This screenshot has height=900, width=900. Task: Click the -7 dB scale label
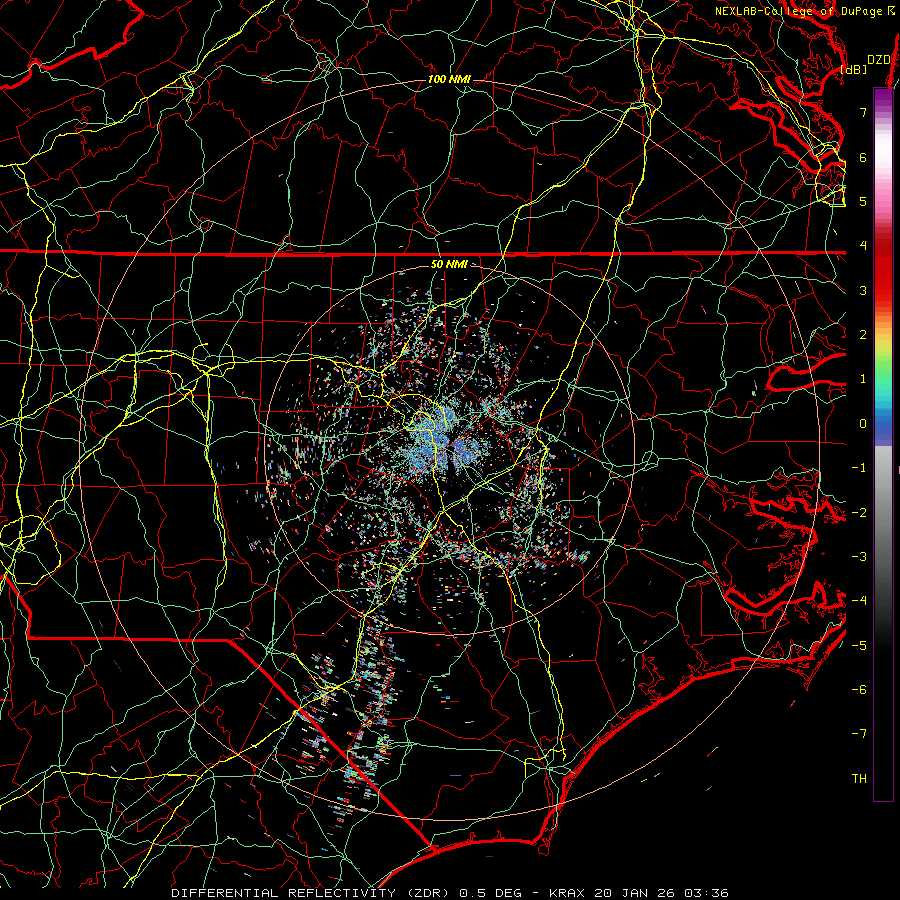point(859,734)
